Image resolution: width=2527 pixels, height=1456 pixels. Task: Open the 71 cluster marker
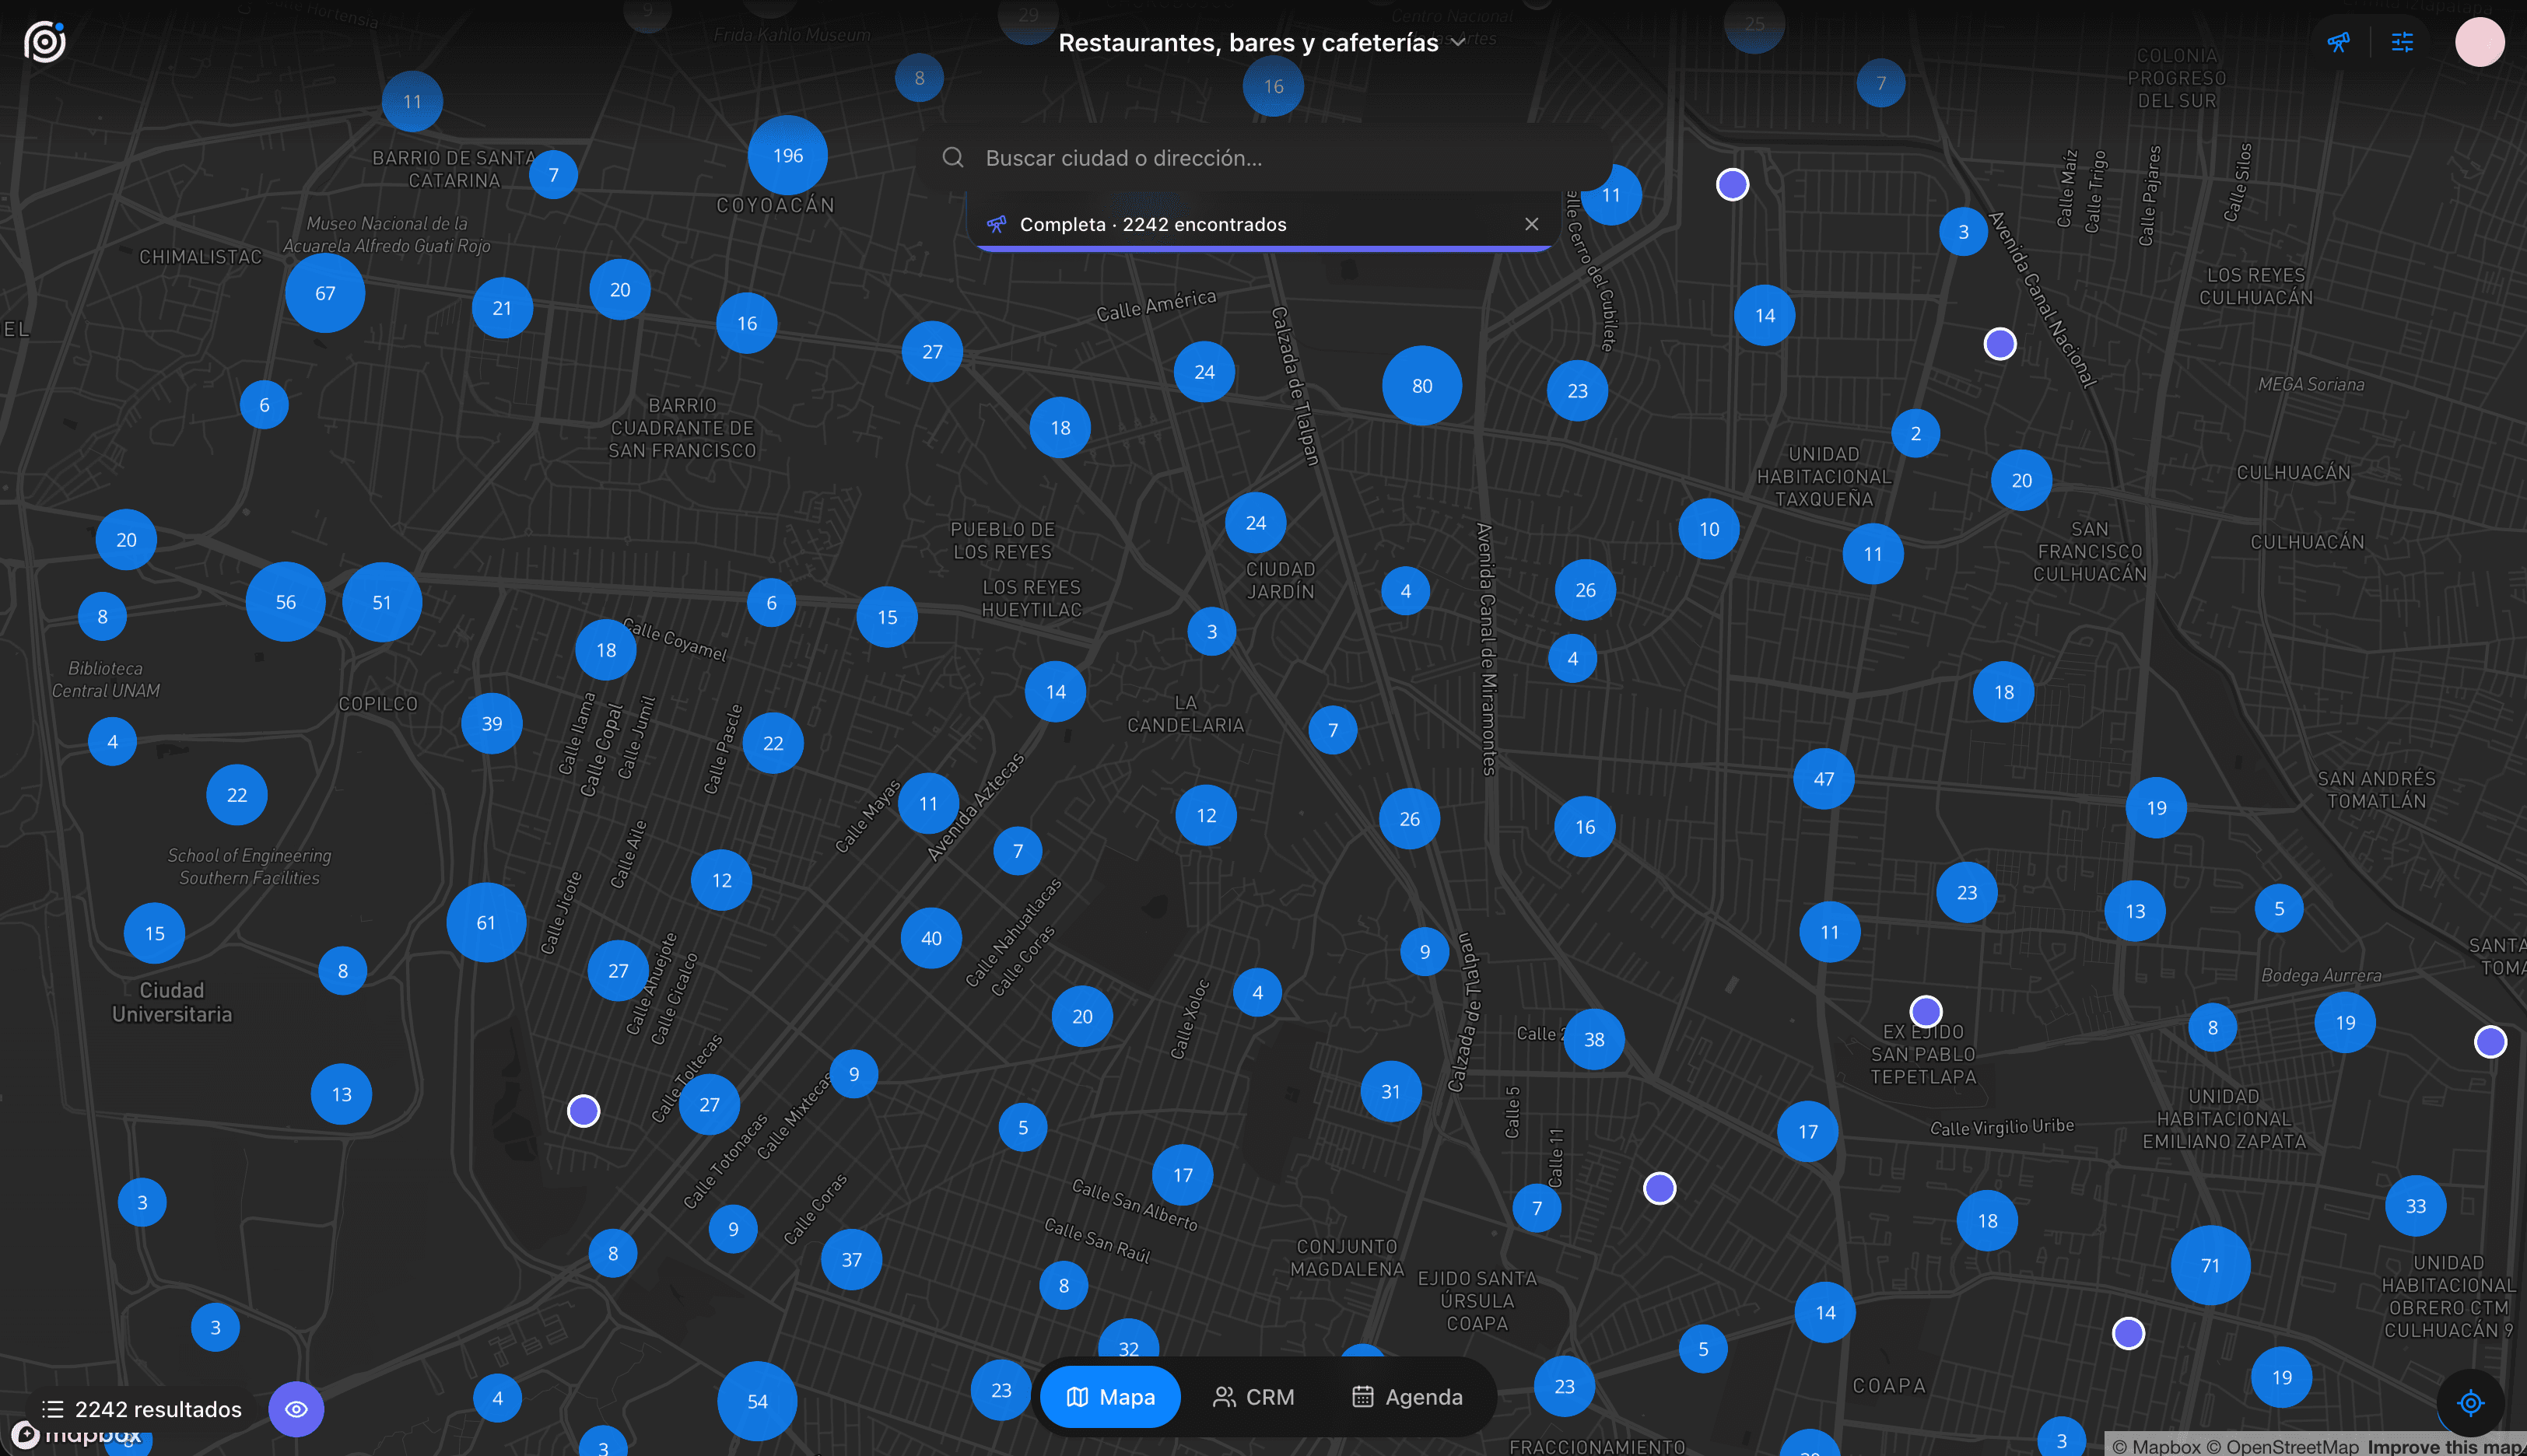click(2210, 1265)
